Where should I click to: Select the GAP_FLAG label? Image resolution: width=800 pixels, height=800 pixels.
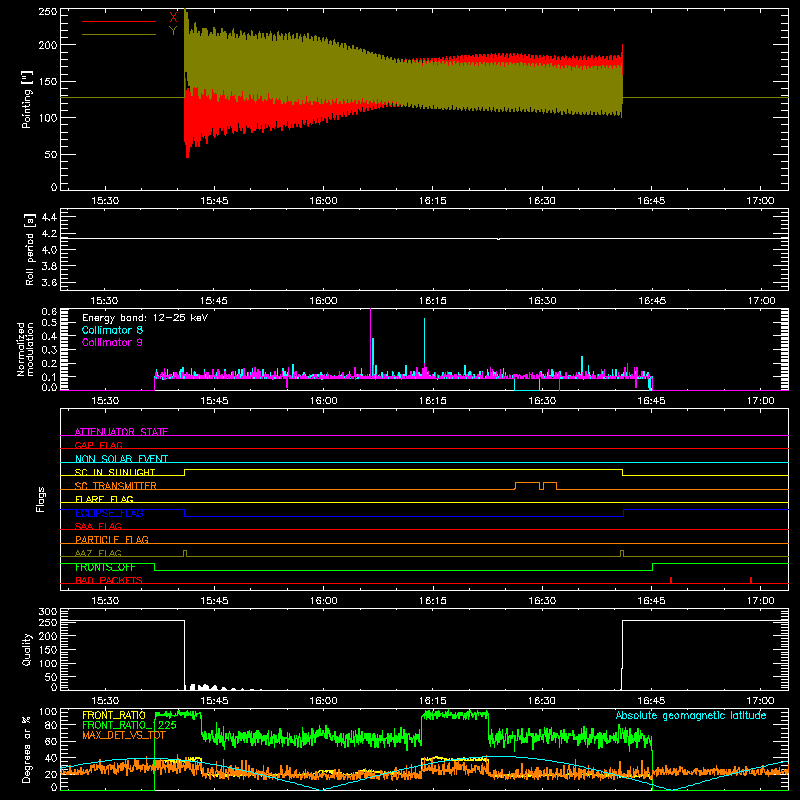[x=98, y=445]
